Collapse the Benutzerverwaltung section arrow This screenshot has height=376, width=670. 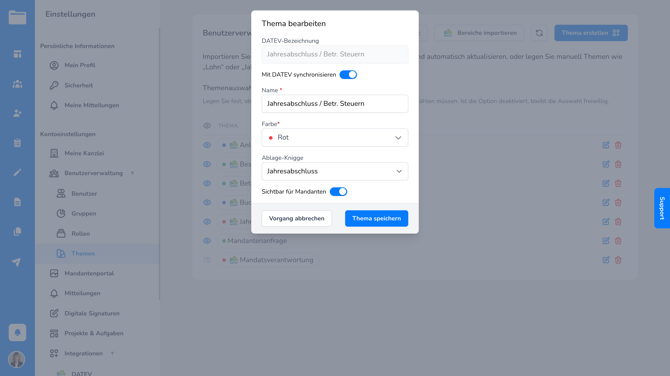pyautogui.click(x=132, y=173)
